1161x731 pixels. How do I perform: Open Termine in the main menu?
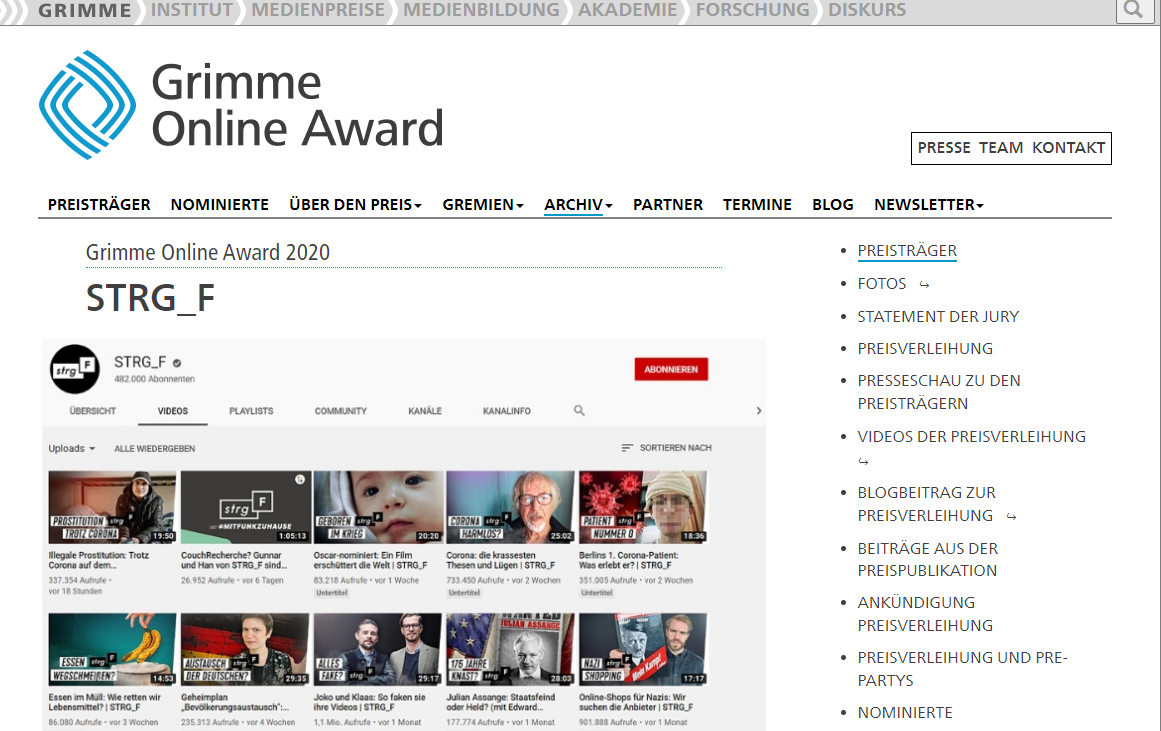757,204
